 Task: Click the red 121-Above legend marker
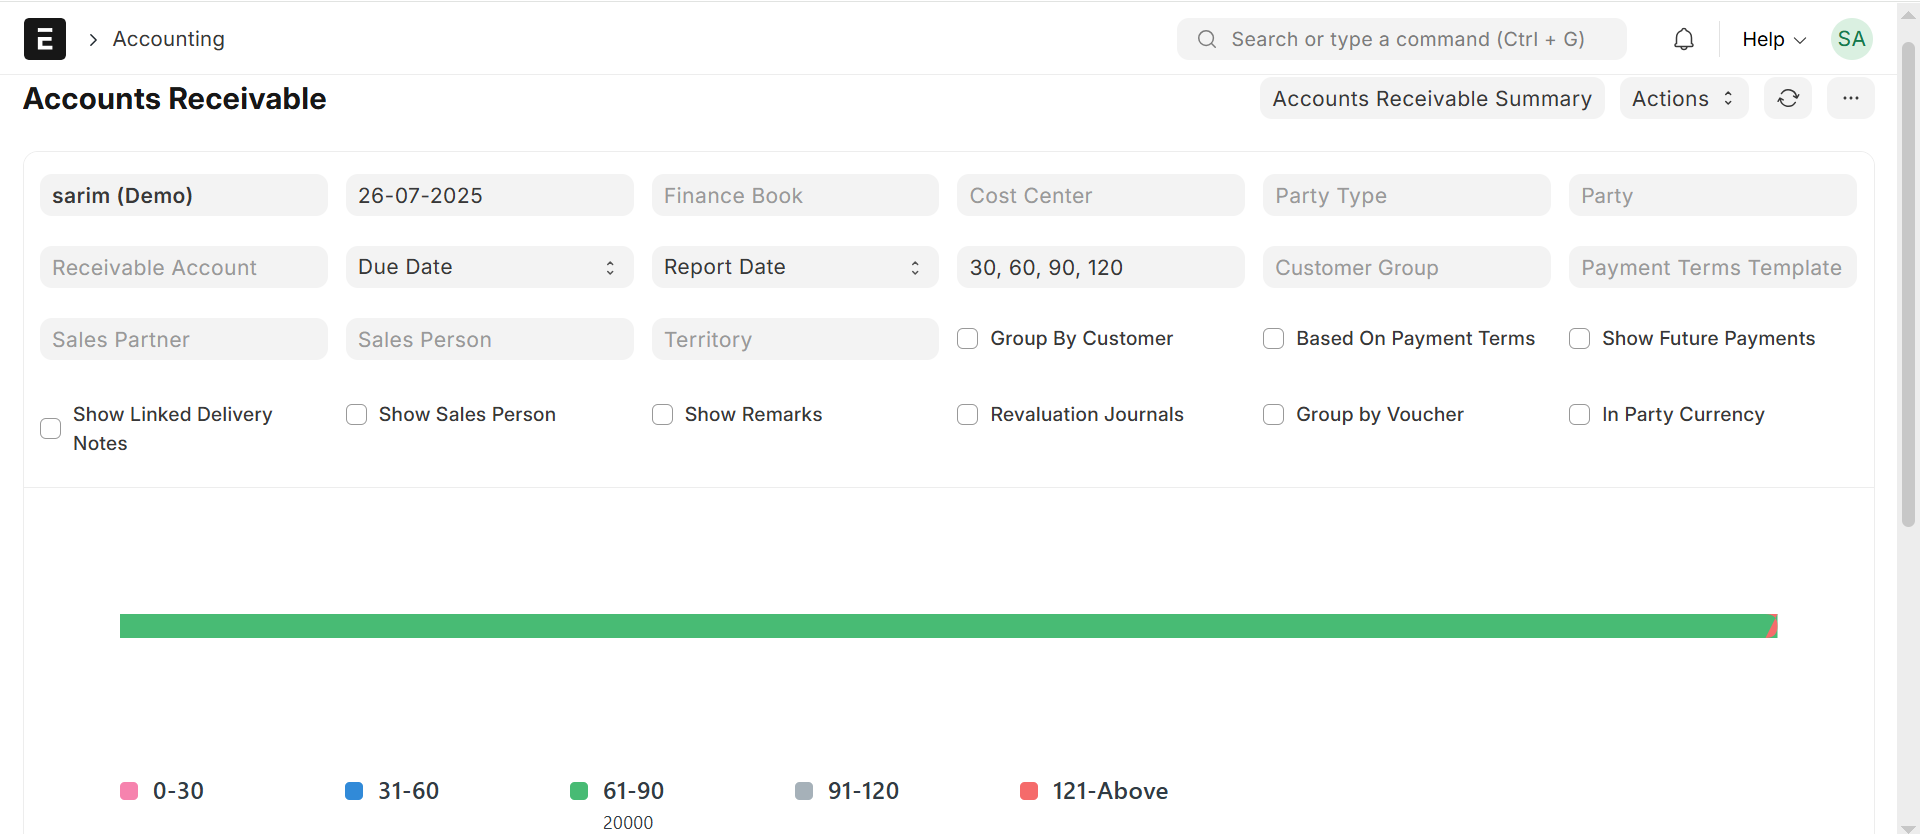1029,791
